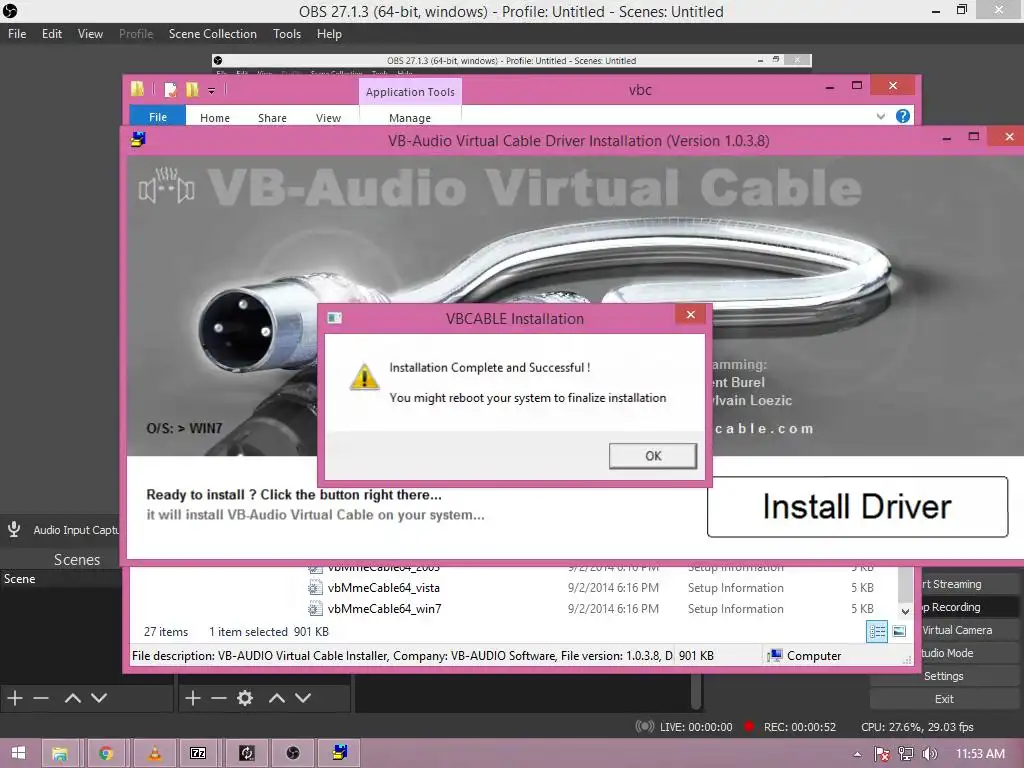Click the Exit button in OBS

pyautogui.click(x=944, y=699)
